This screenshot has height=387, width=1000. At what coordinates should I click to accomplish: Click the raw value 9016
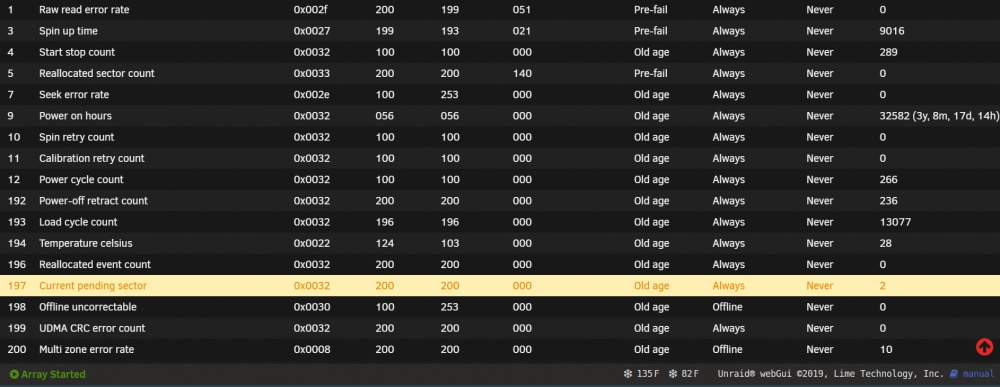click(x=892, y=31)
